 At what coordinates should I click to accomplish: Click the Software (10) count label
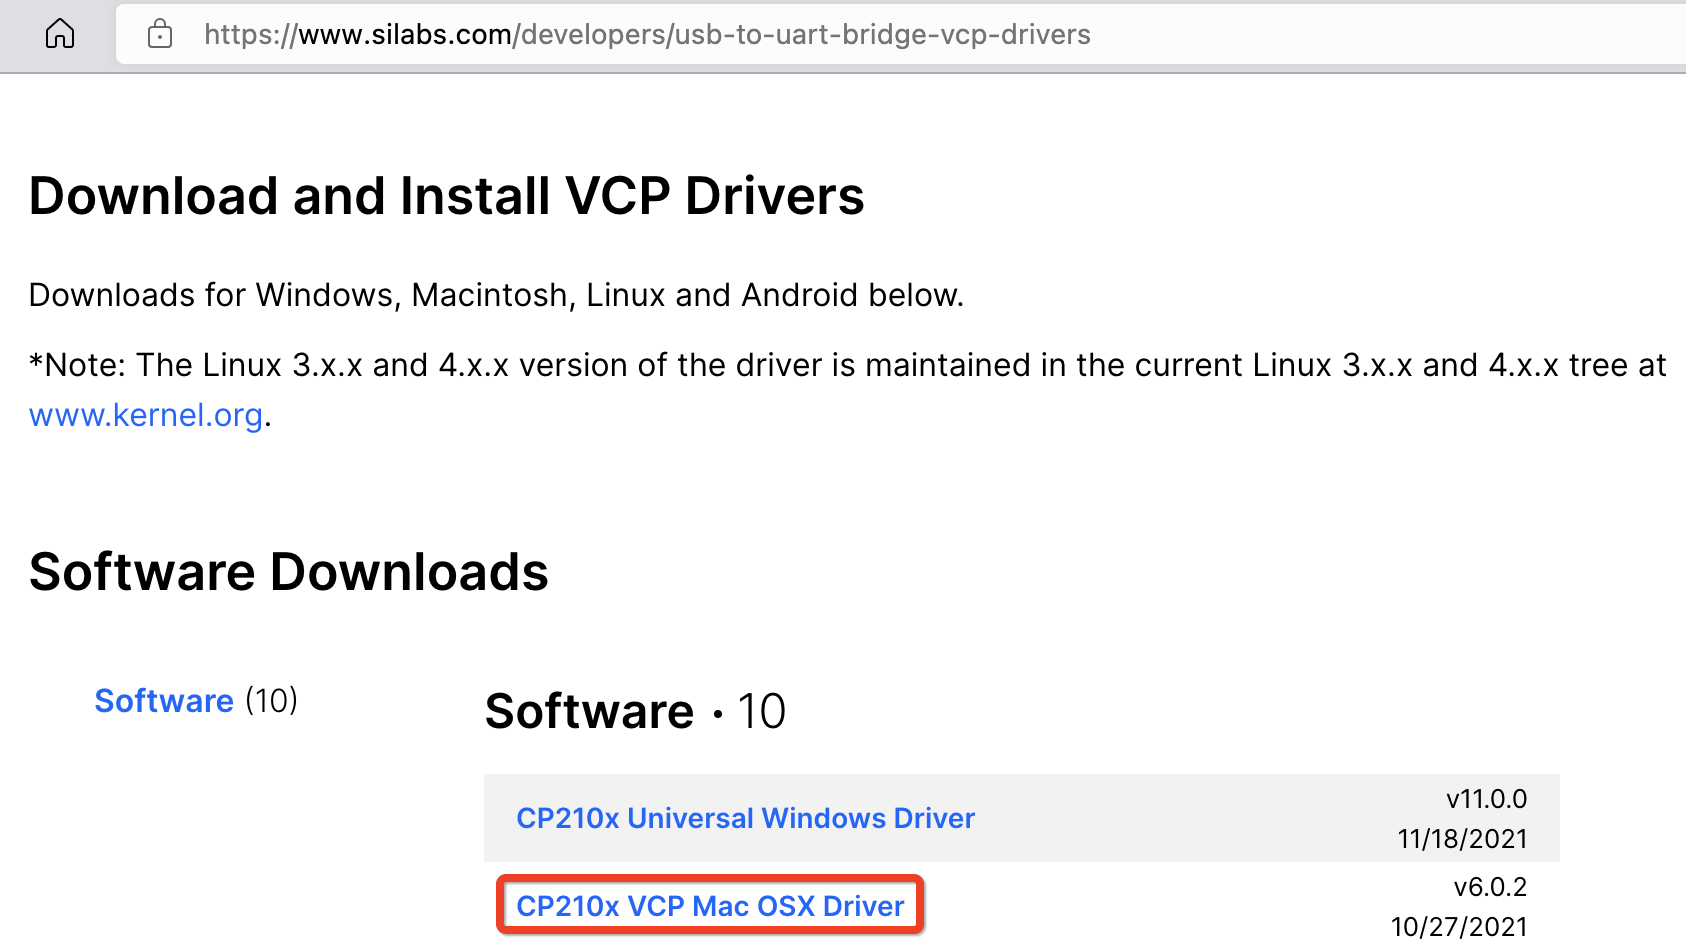pos(271,700)
